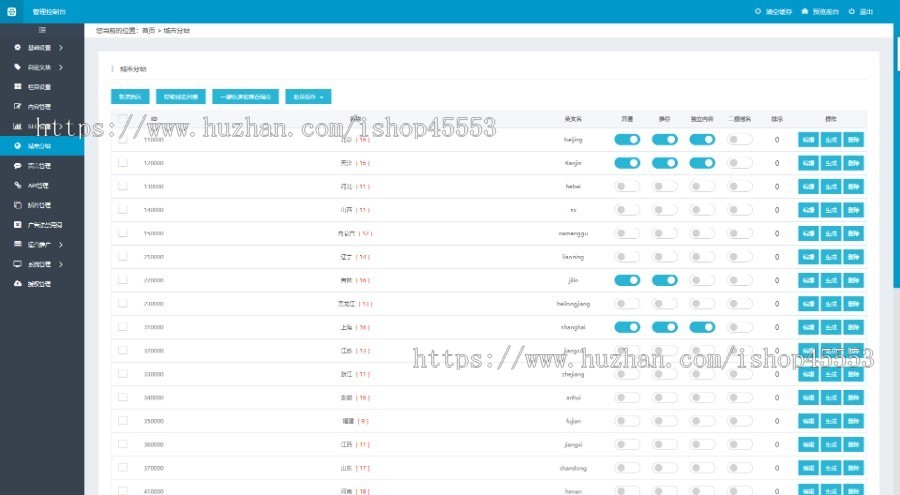Click the monitor screen icon in sidebar
The height and width of the screenshot is (495, 900).
coord(17,264)
